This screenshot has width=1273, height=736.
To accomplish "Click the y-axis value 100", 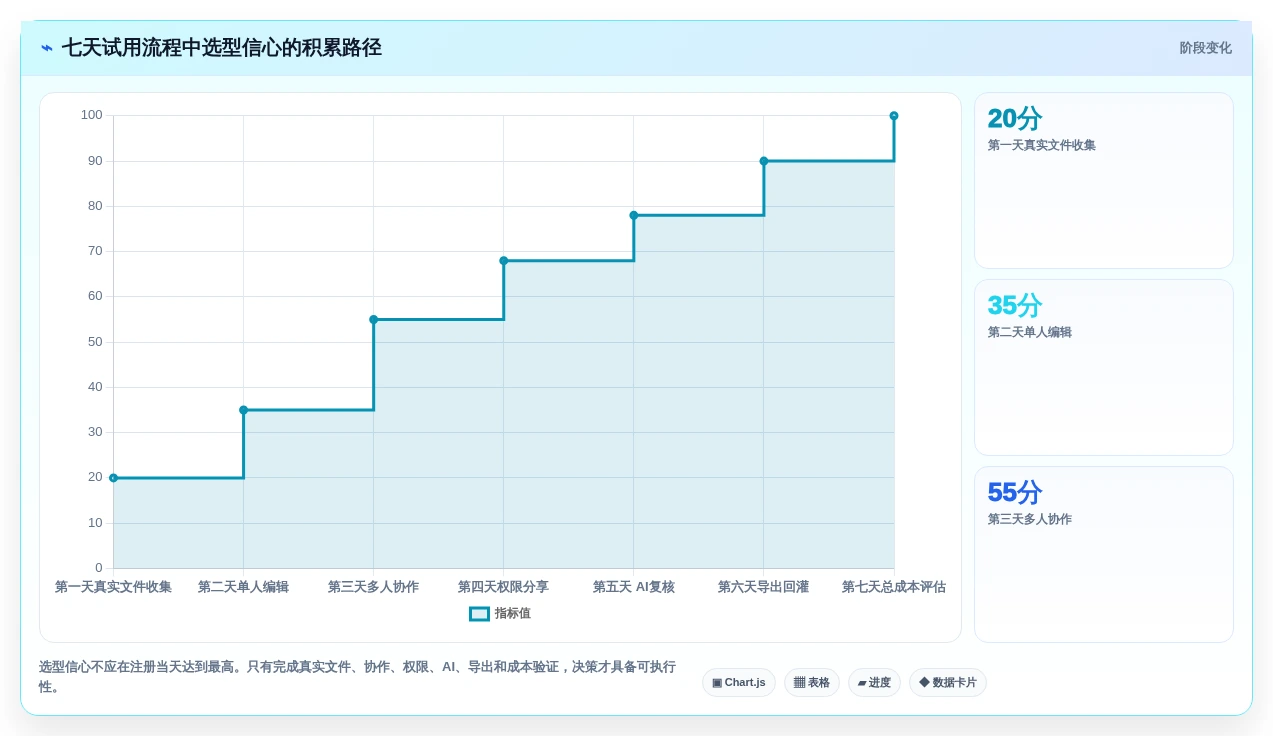I will tap(92, 115).
